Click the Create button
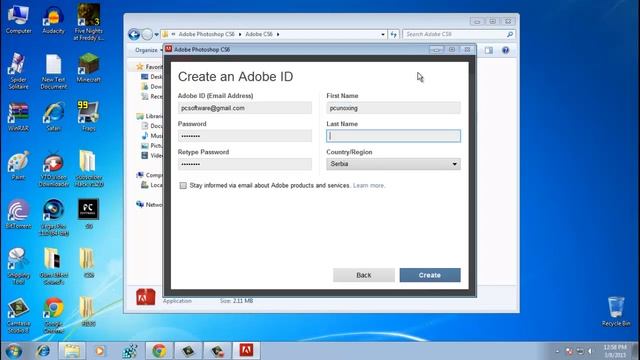This screenshot has width=640, height=360. 430,275
